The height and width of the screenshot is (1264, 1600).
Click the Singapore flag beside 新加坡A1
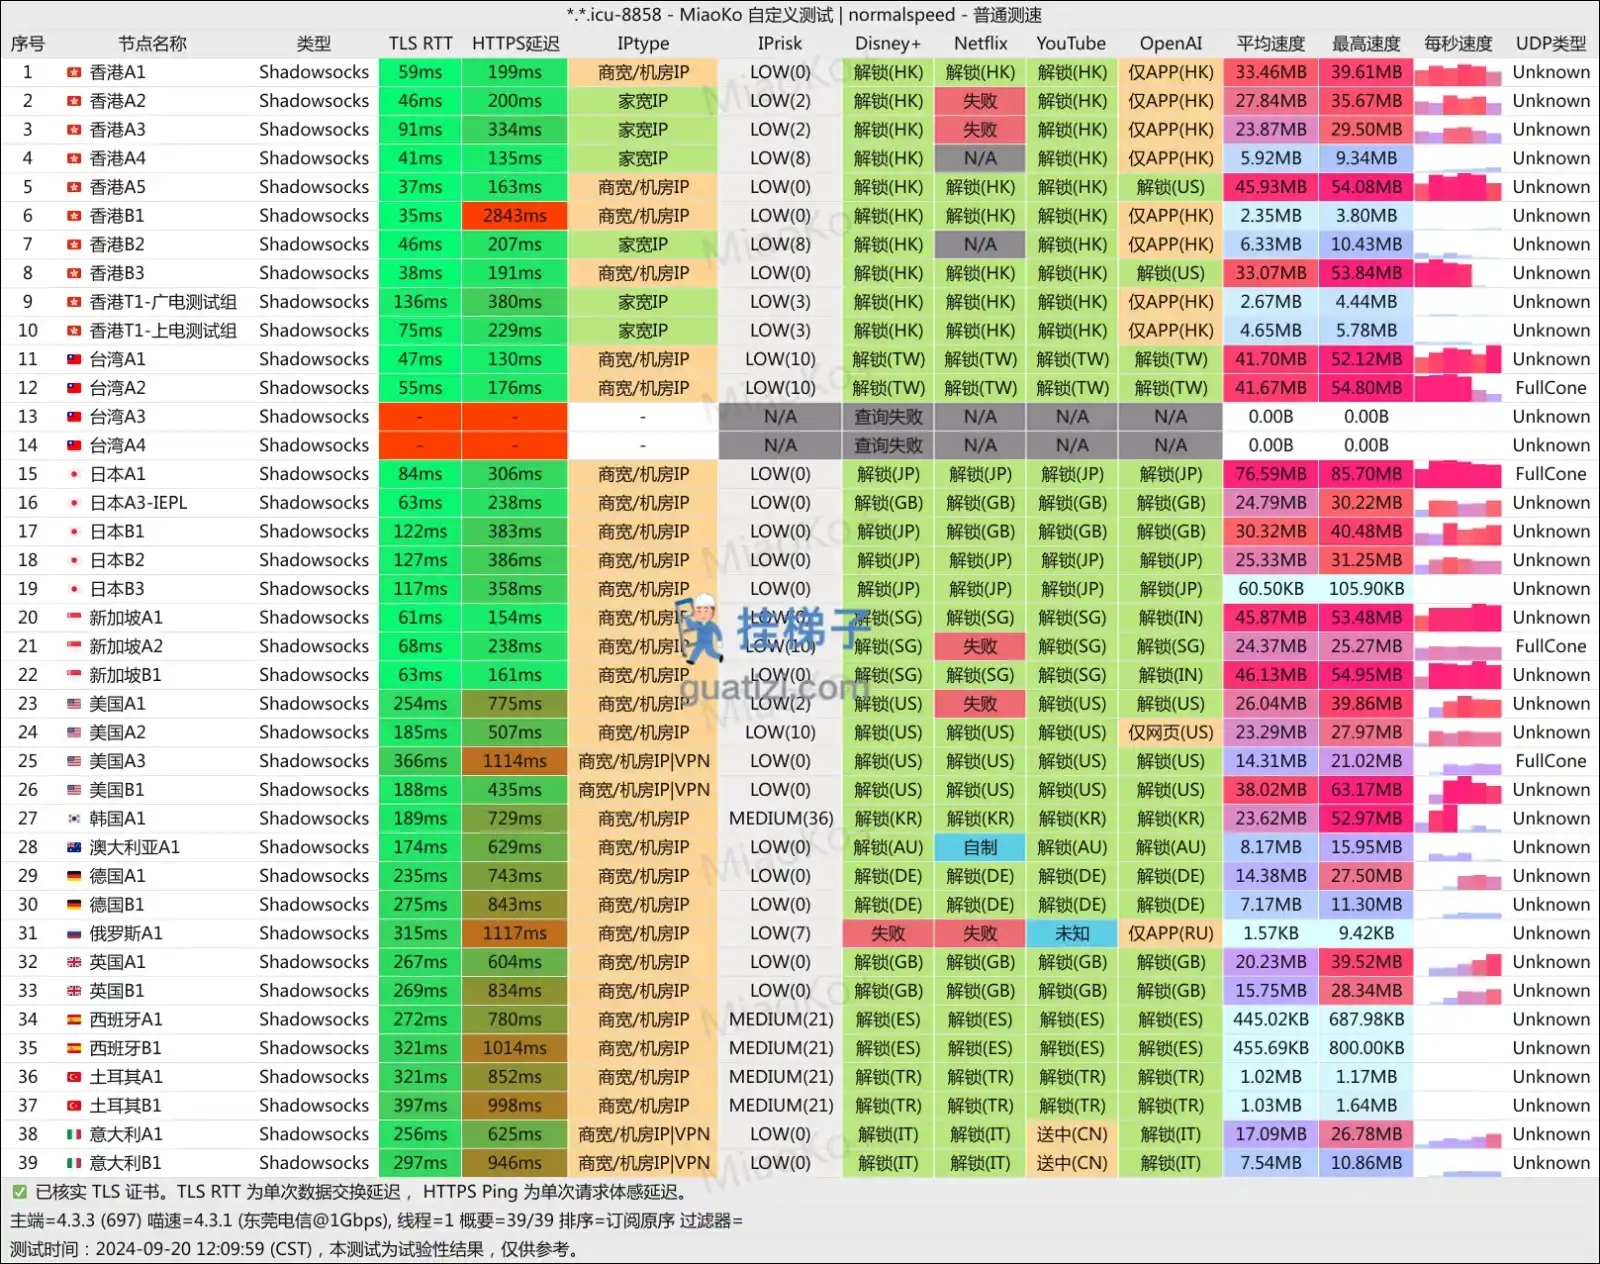tap(74, 618)
